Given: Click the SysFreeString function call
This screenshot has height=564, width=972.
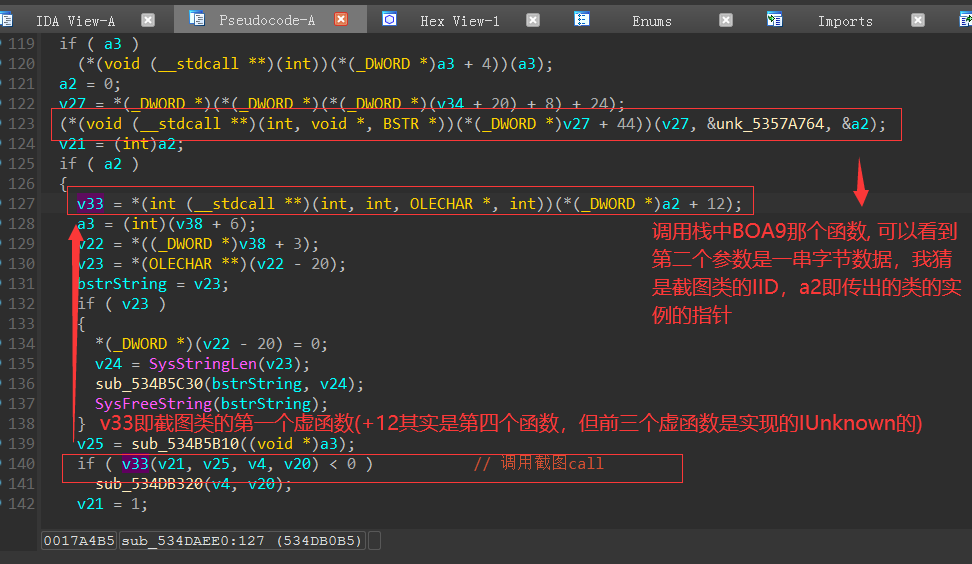Looking at the screenshot, I should [x=153, y=403].
